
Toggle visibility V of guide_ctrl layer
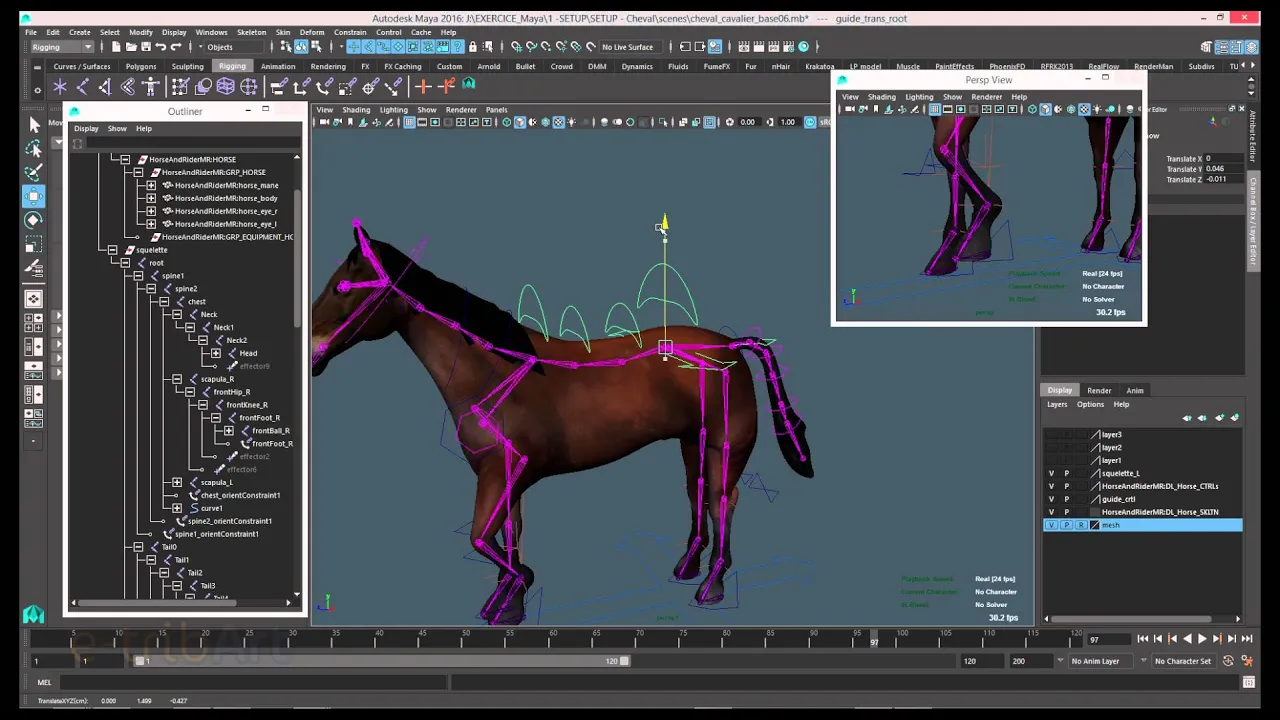[x=1051, y=499]
